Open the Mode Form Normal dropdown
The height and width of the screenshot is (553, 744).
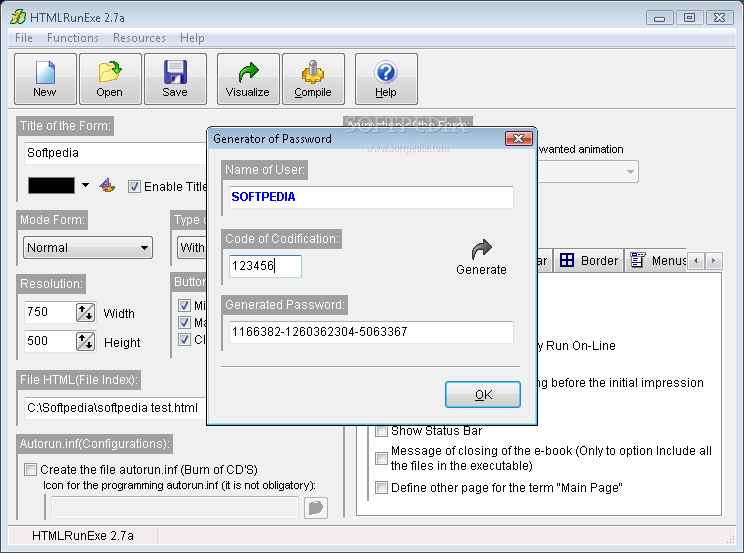click(x=88, y=248)
